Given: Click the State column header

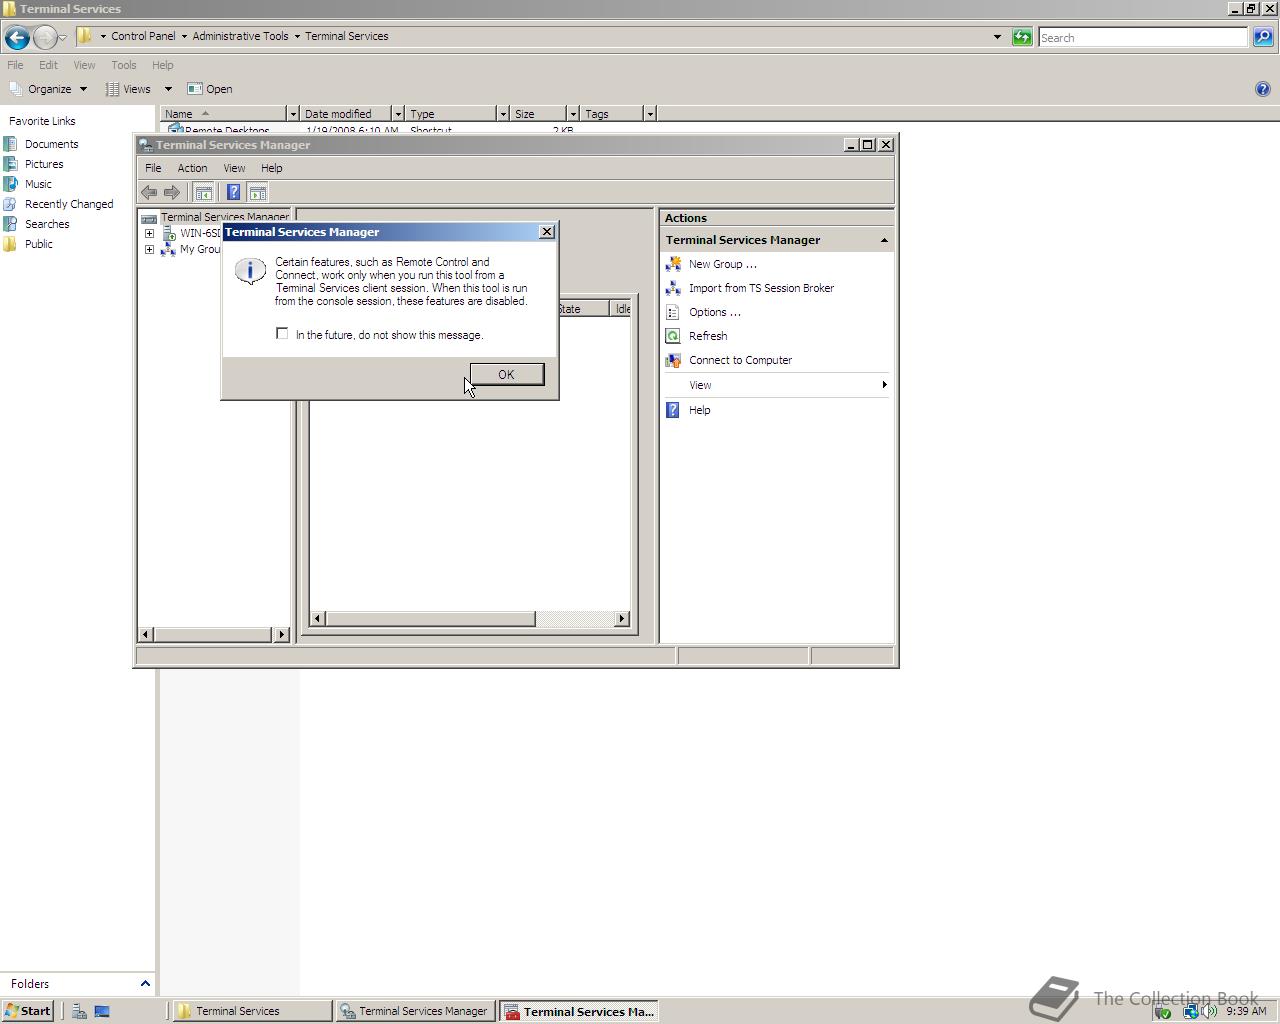Looking at the screenshot, I should 582,309.
